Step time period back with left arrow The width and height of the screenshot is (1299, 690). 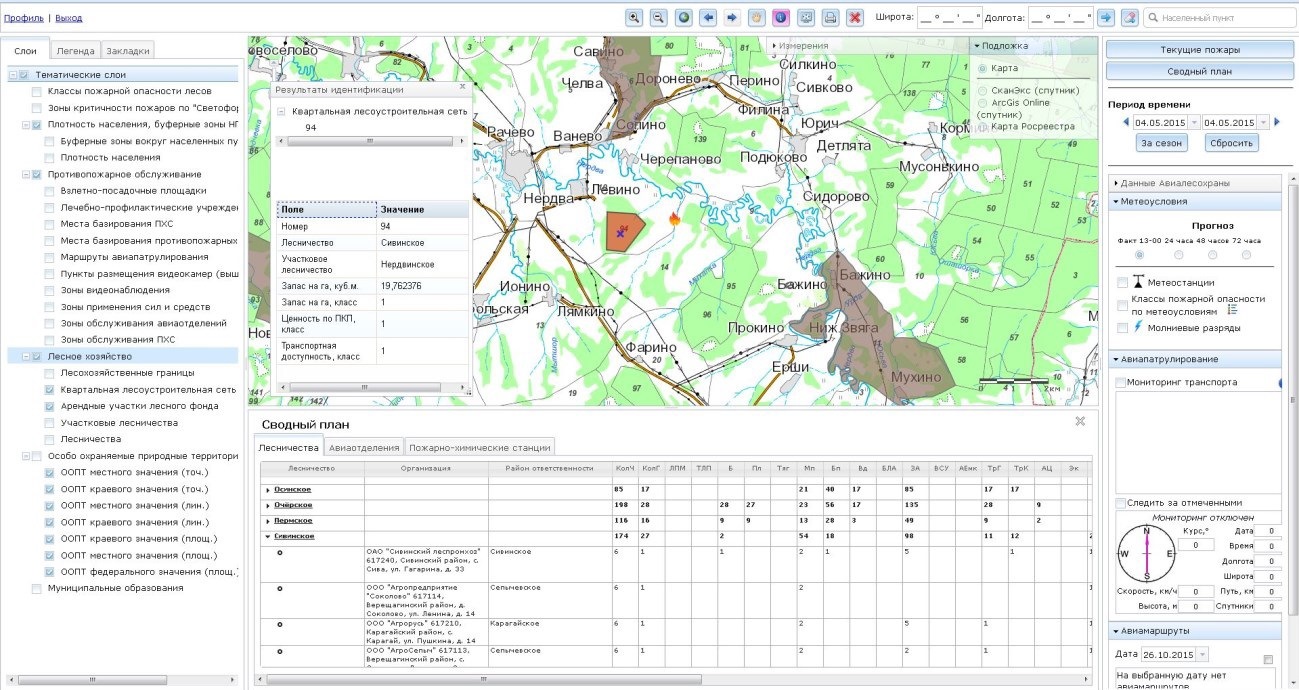point(1125,122)
